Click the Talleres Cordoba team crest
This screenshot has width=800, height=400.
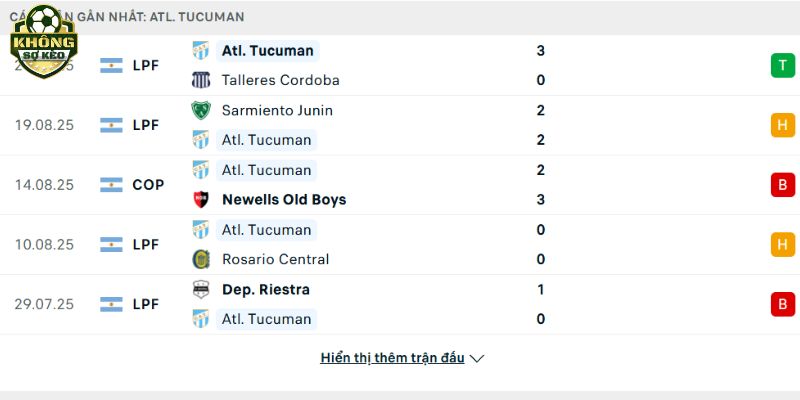pos(201,80)
